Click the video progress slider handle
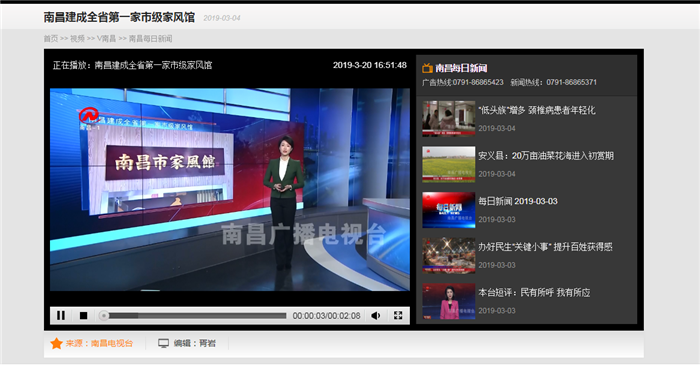This screenshot has height=370, width=700. coord(104,316)
